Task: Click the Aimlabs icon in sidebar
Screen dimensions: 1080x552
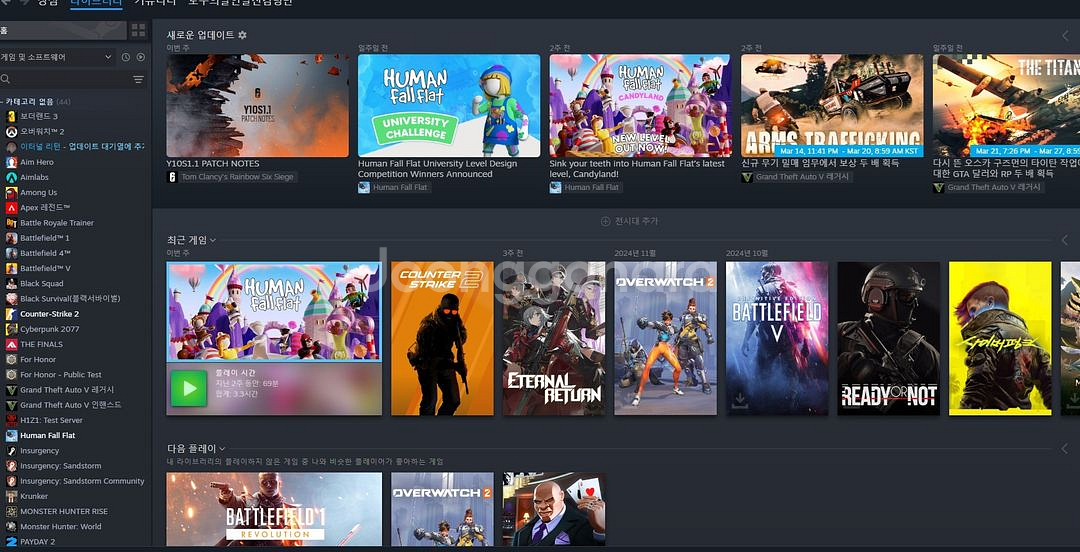Action: coord(11,177)
